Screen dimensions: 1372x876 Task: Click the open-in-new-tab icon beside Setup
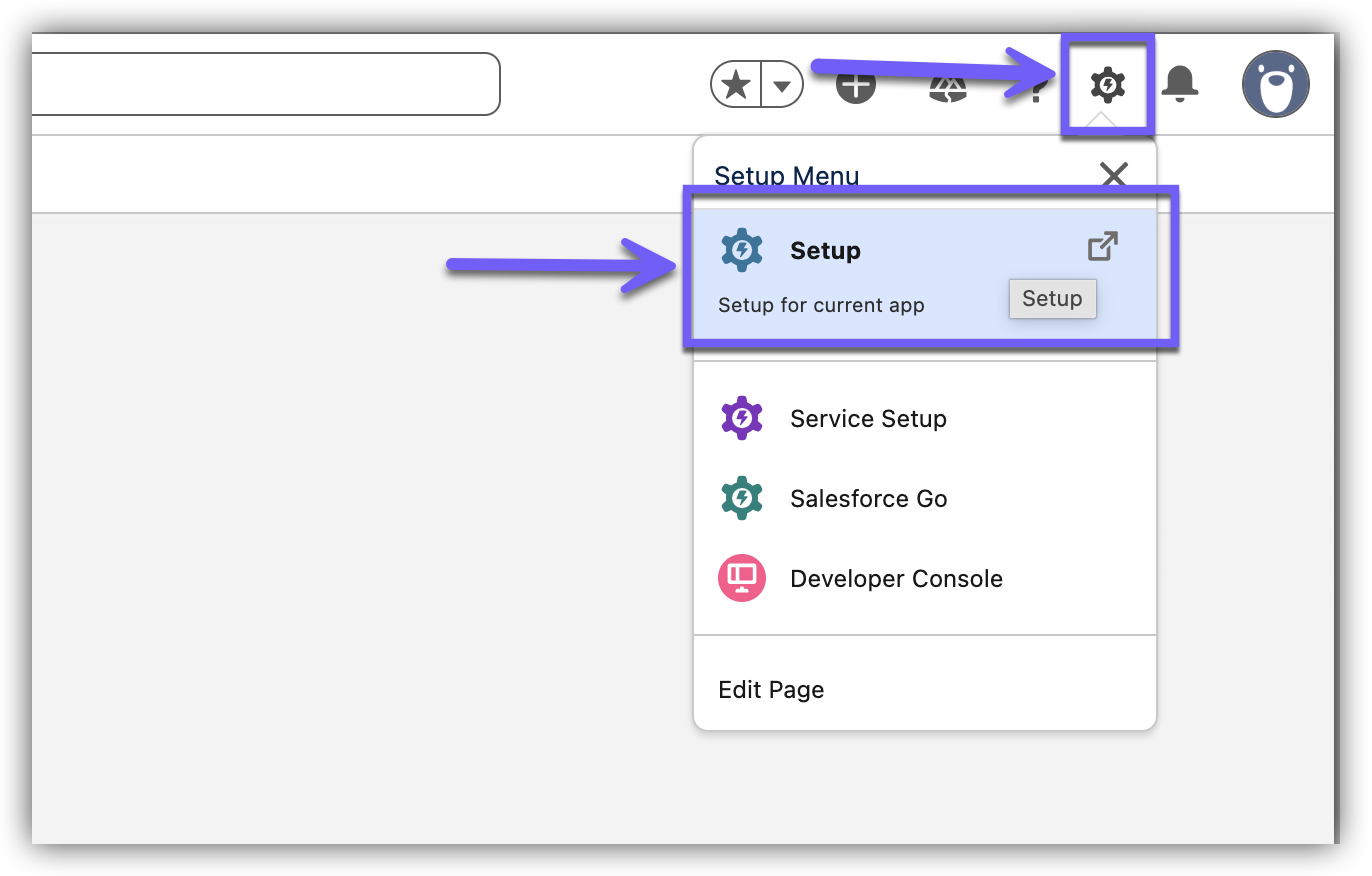pos(1102,247)
